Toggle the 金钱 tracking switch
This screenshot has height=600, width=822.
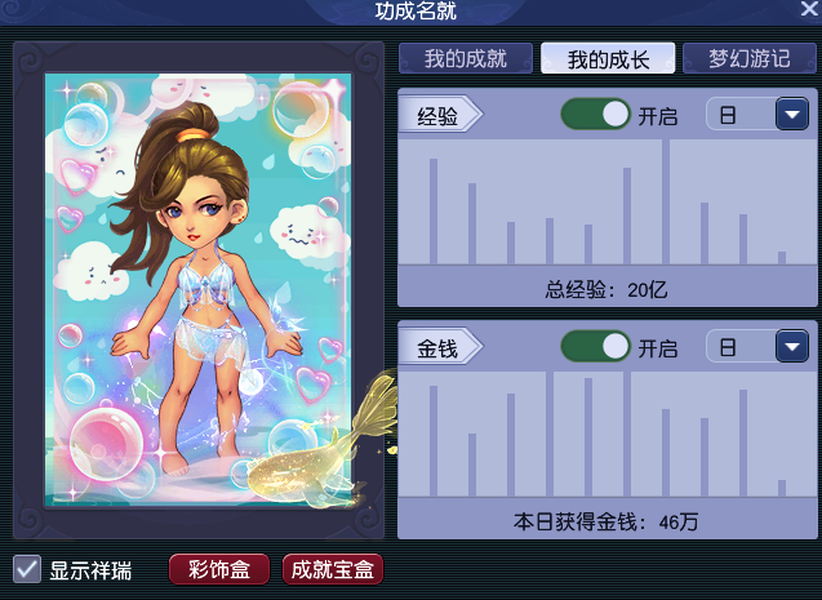point(596,346)
